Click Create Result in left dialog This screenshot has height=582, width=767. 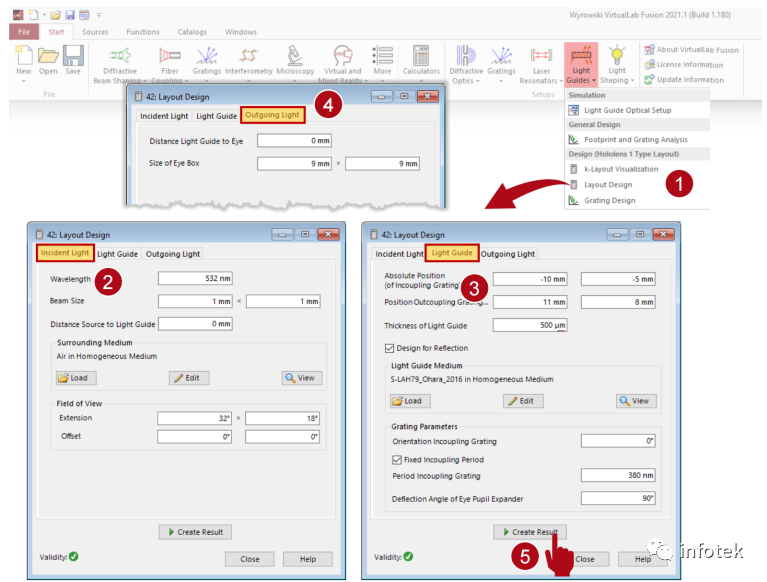tap(195, 532)
